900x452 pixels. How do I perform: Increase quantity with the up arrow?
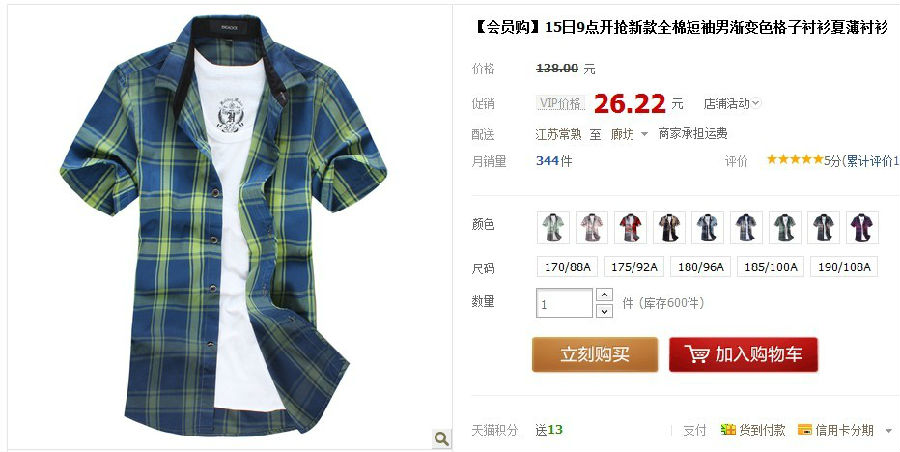pyautogui.click(x=604, y=295)
